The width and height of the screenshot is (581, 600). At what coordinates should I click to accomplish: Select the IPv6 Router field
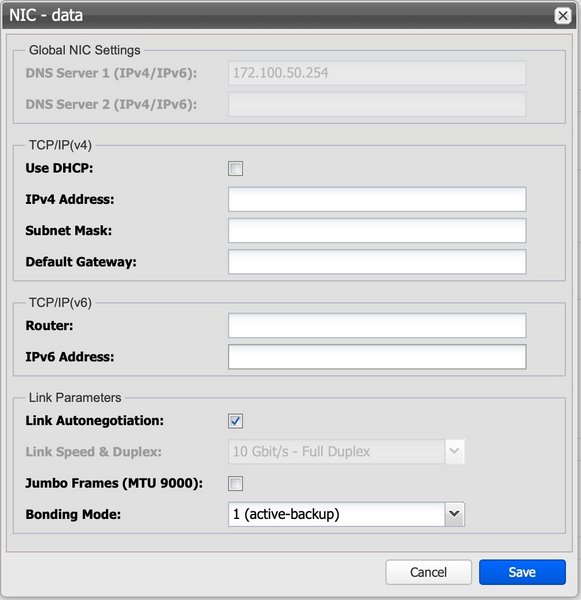377,326
